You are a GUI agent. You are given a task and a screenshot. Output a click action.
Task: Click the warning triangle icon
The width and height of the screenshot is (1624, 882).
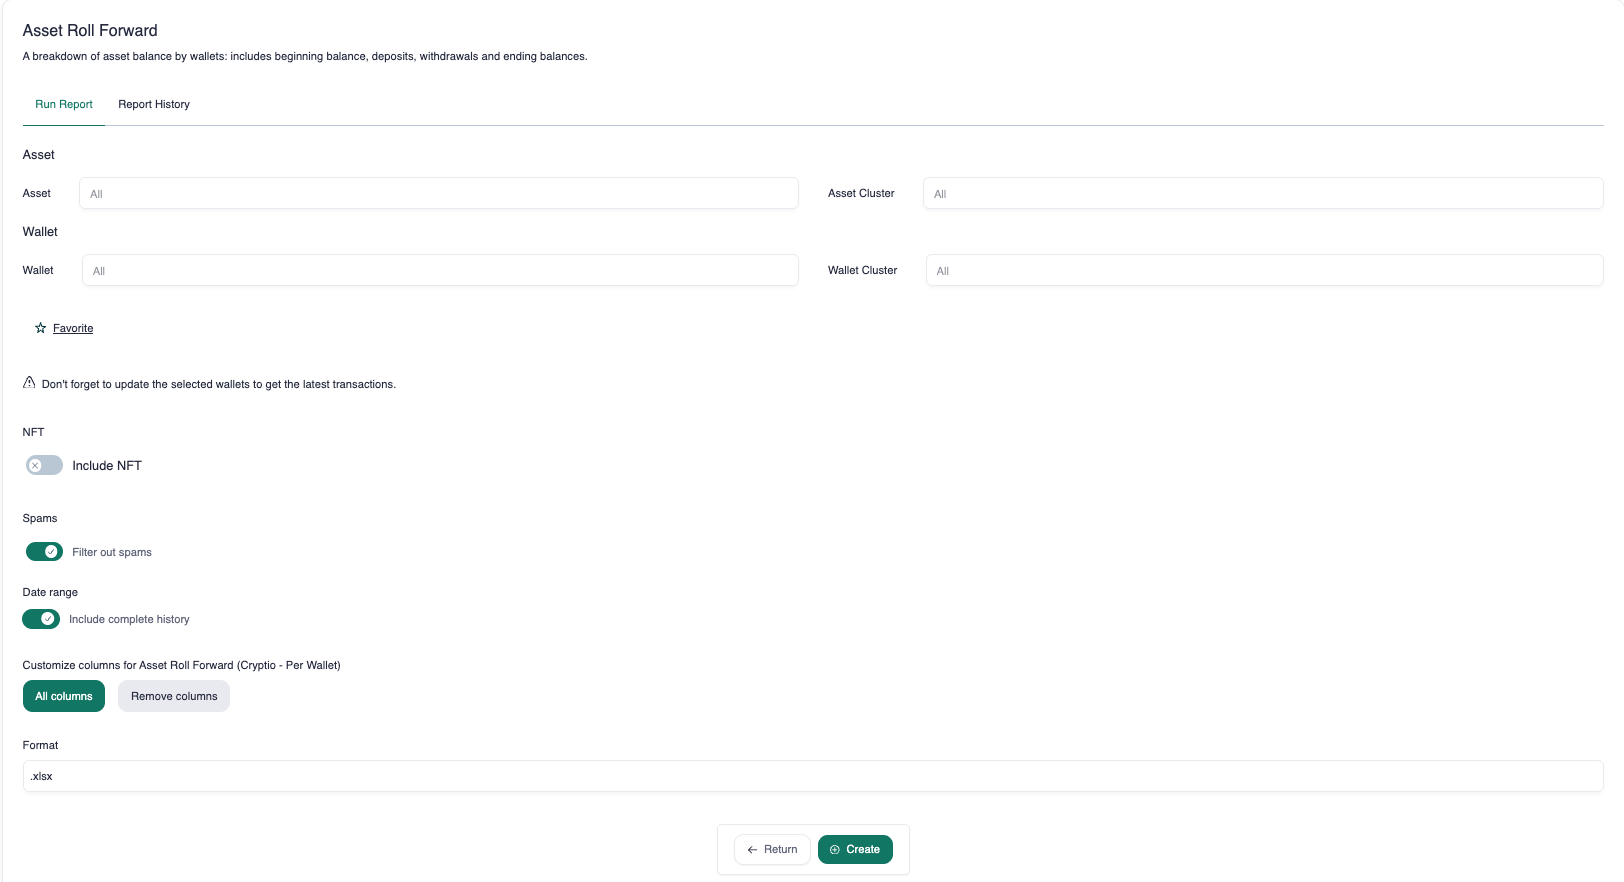(x=29, y=383)
